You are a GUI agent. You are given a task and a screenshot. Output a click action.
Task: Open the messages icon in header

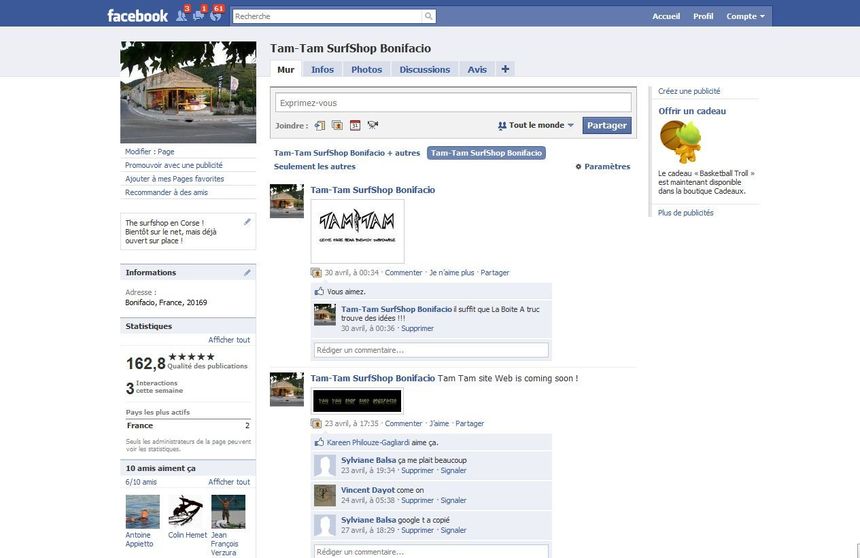[x=199, y=15]
